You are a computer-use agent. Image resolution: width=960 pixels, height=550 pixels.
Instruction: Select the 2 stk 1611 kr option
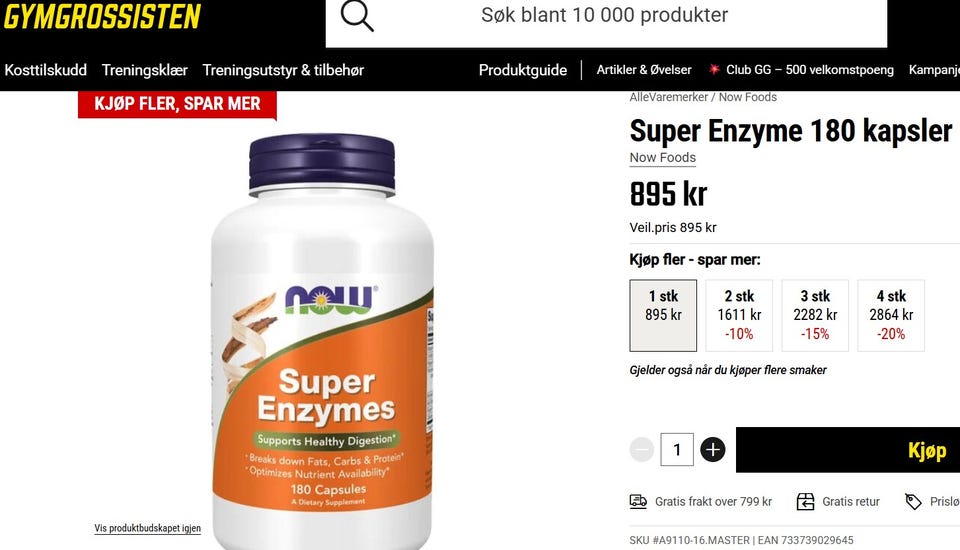click(x=739, y=315)
